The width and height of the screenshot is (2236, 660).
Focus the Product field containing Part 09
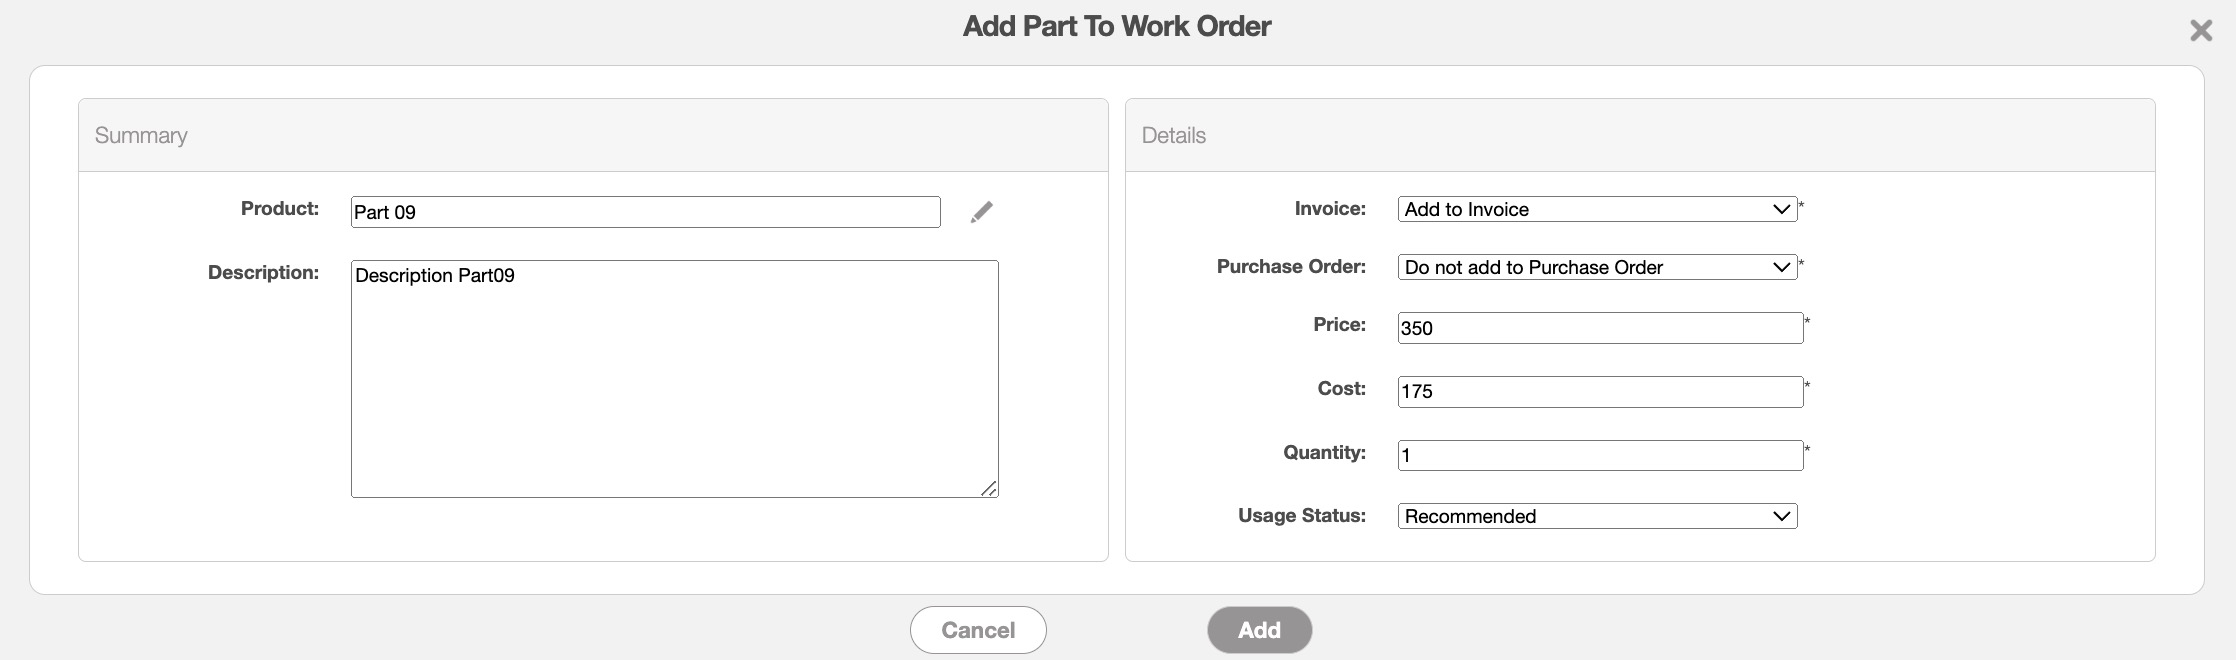(645, 212)
